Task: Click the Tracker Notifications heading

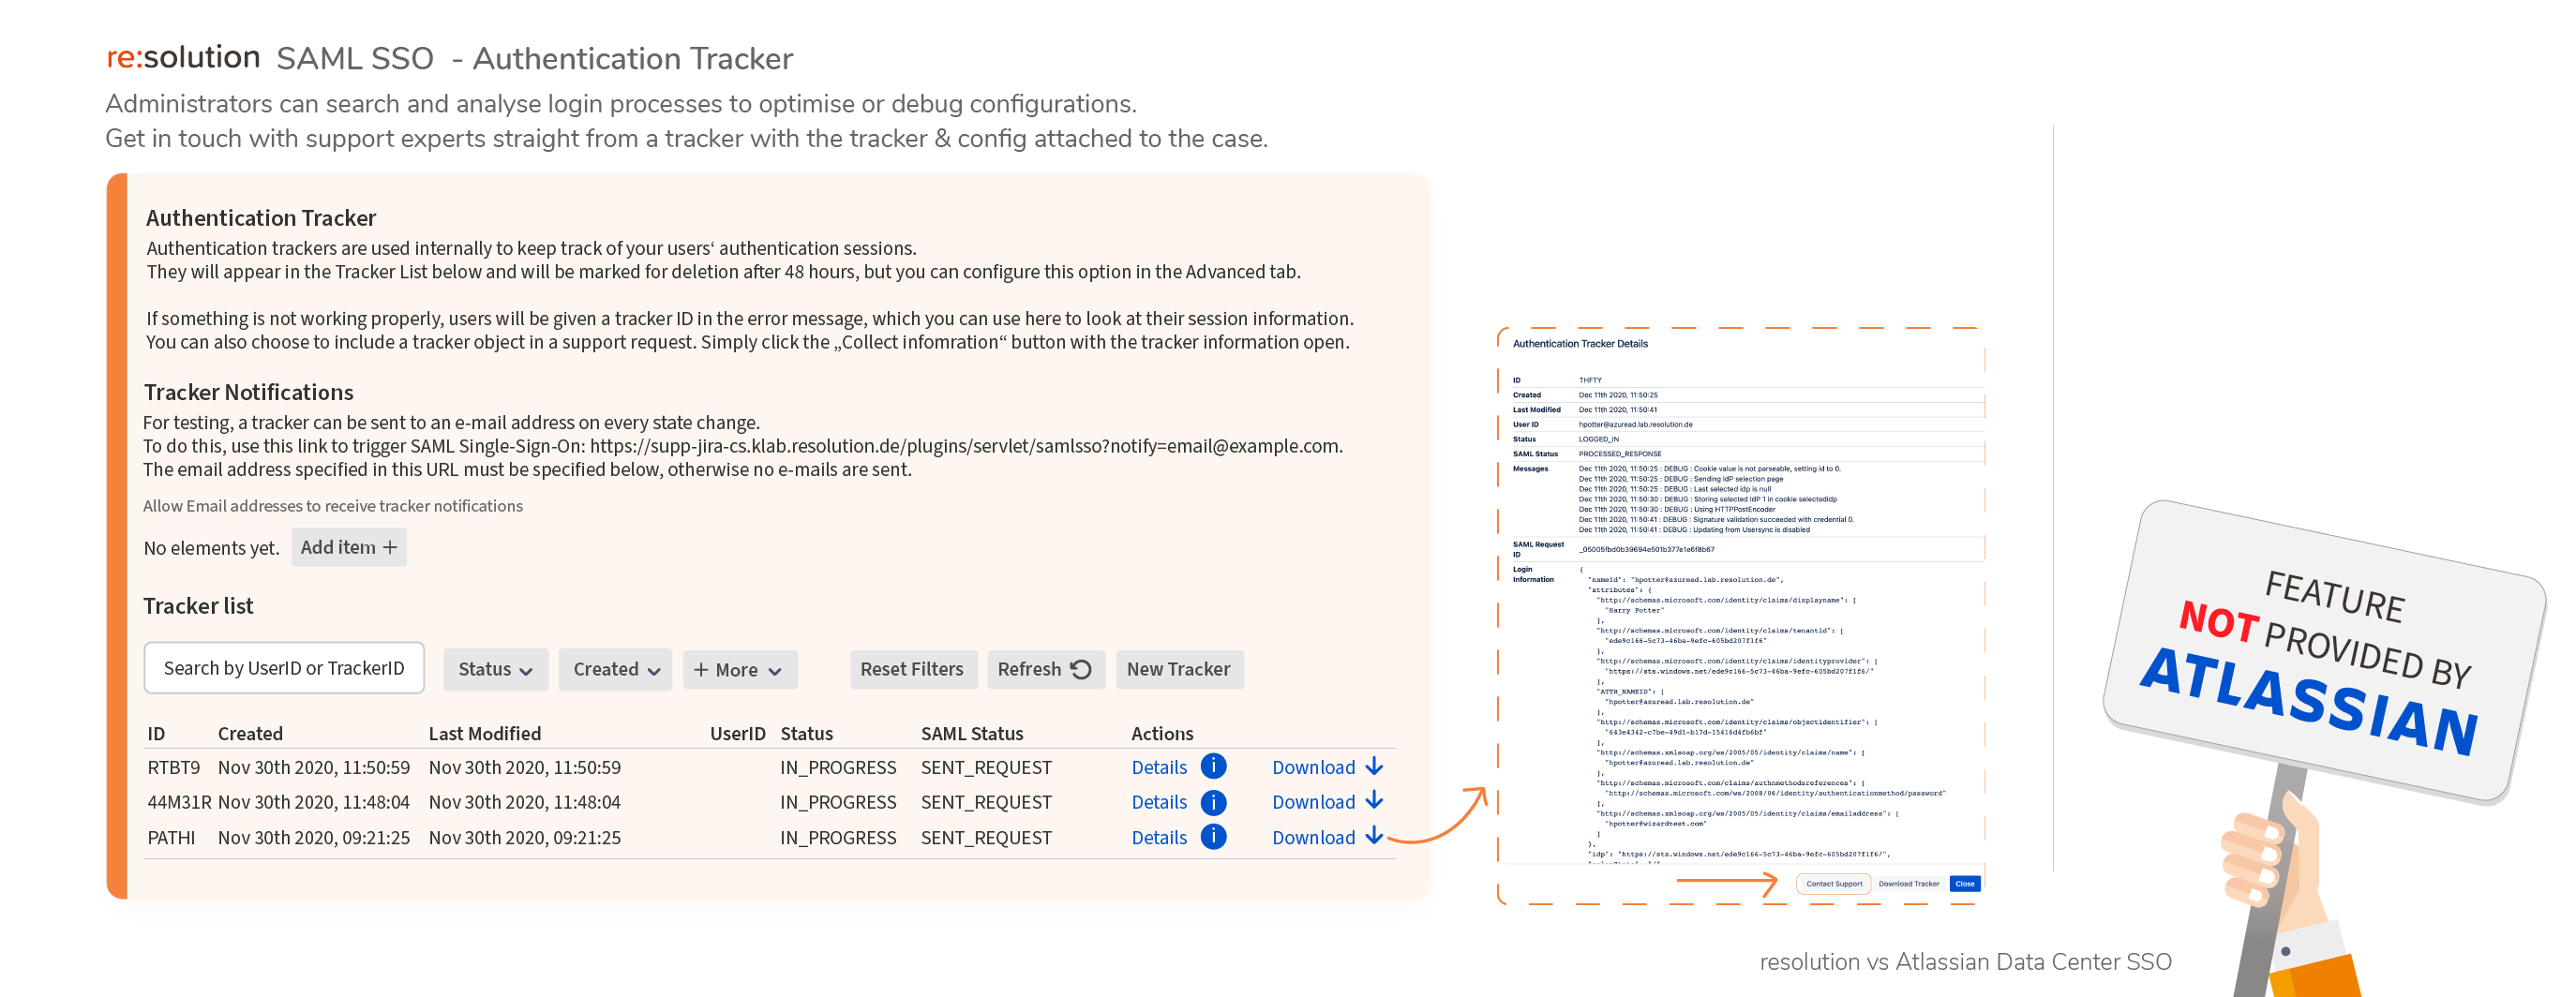Action: click(248, 392)
